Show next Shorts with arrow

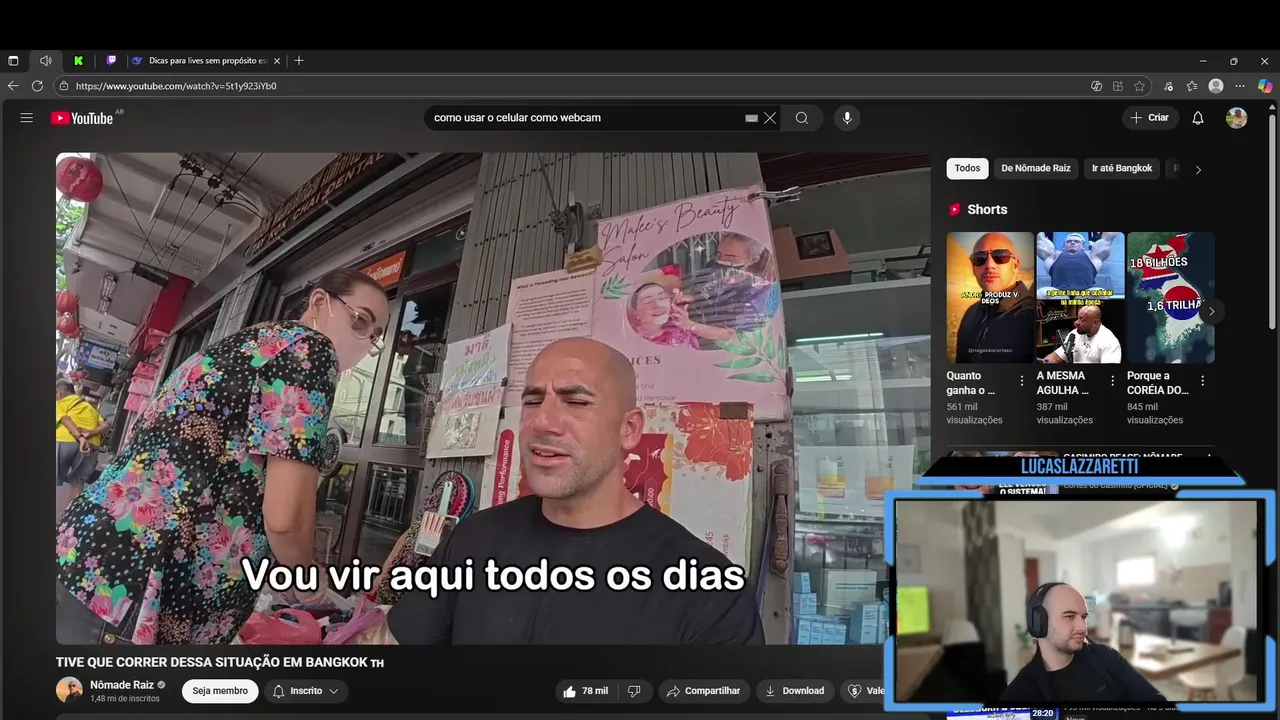(x=1211, y=311)
